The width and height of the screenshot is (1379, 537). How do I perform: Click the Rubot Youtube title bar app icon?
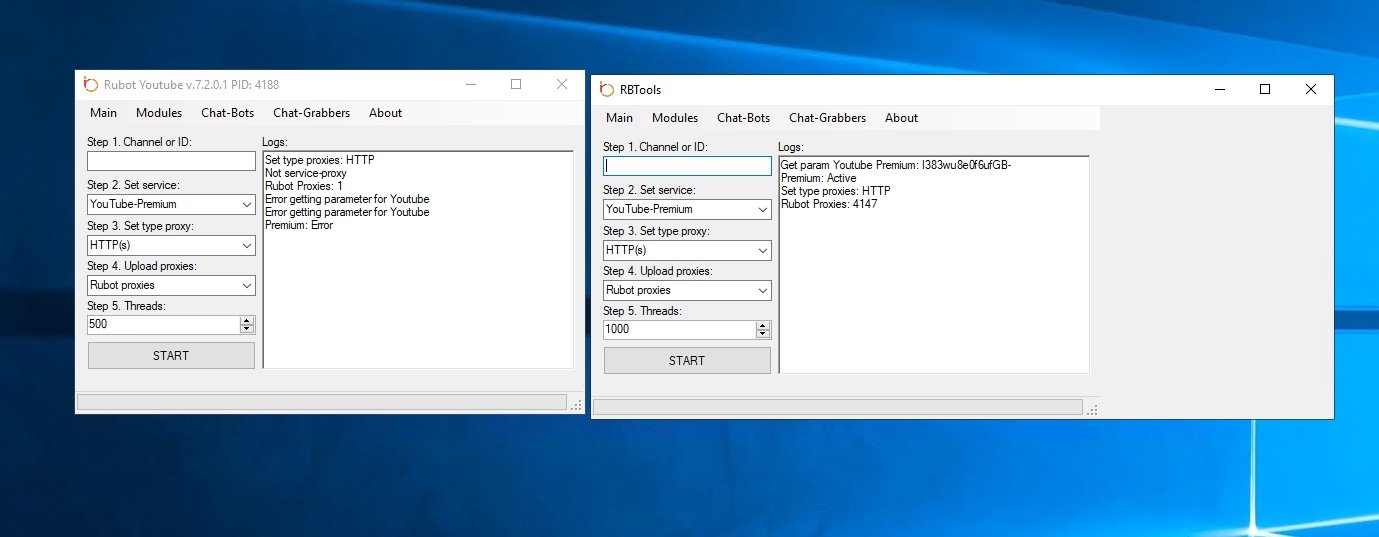[90, 85]
